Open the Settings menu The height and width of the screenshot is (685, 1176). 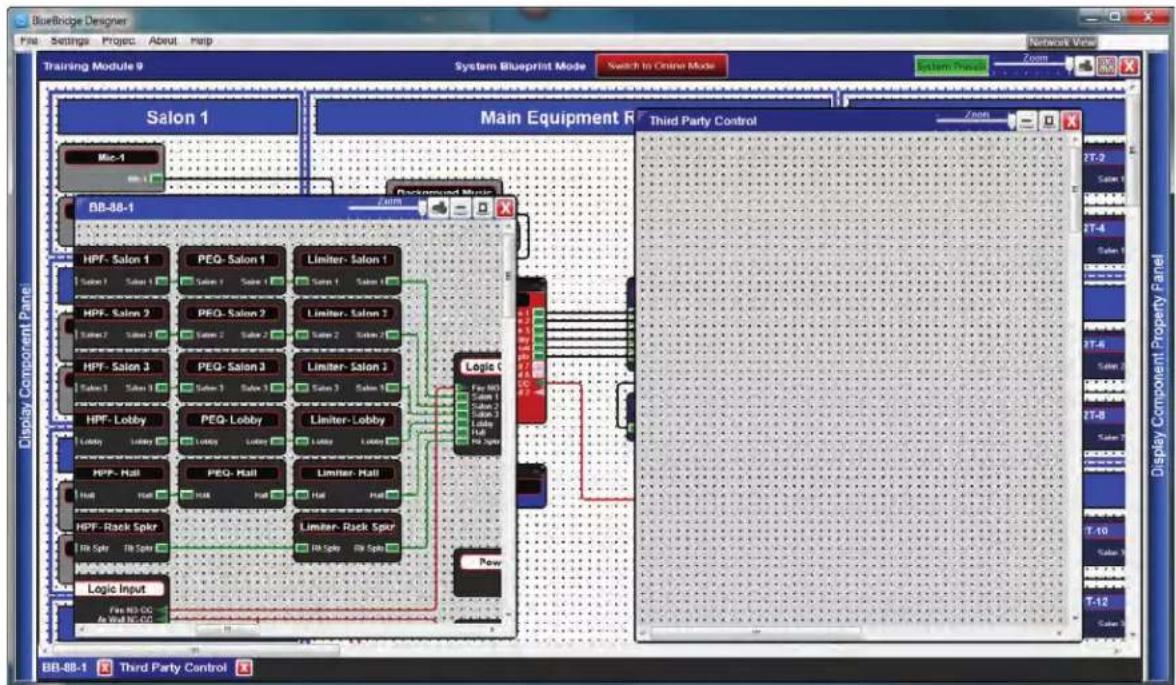[x=70, y=41]
